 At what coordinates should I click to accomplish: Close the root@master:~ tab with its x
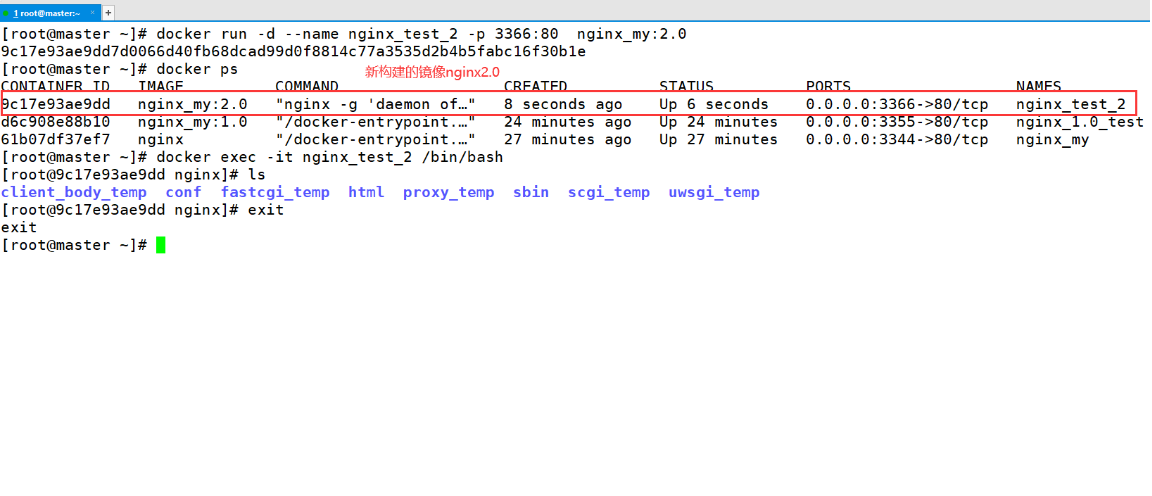(92, 12)
